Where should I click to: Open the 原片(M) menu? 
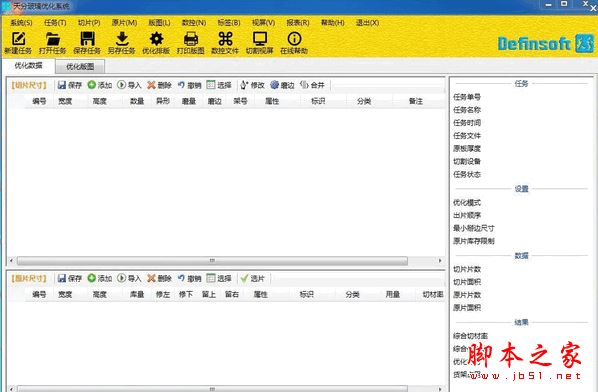tap(124, 23)
